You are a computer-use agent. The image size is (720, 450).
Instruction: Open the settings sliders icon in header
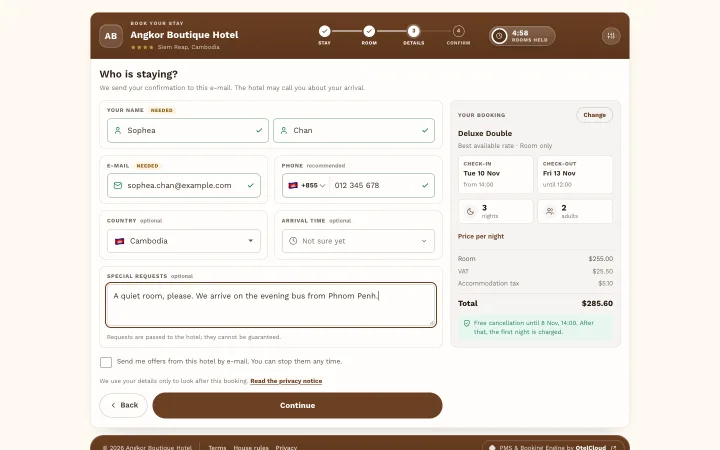point(611,36)
